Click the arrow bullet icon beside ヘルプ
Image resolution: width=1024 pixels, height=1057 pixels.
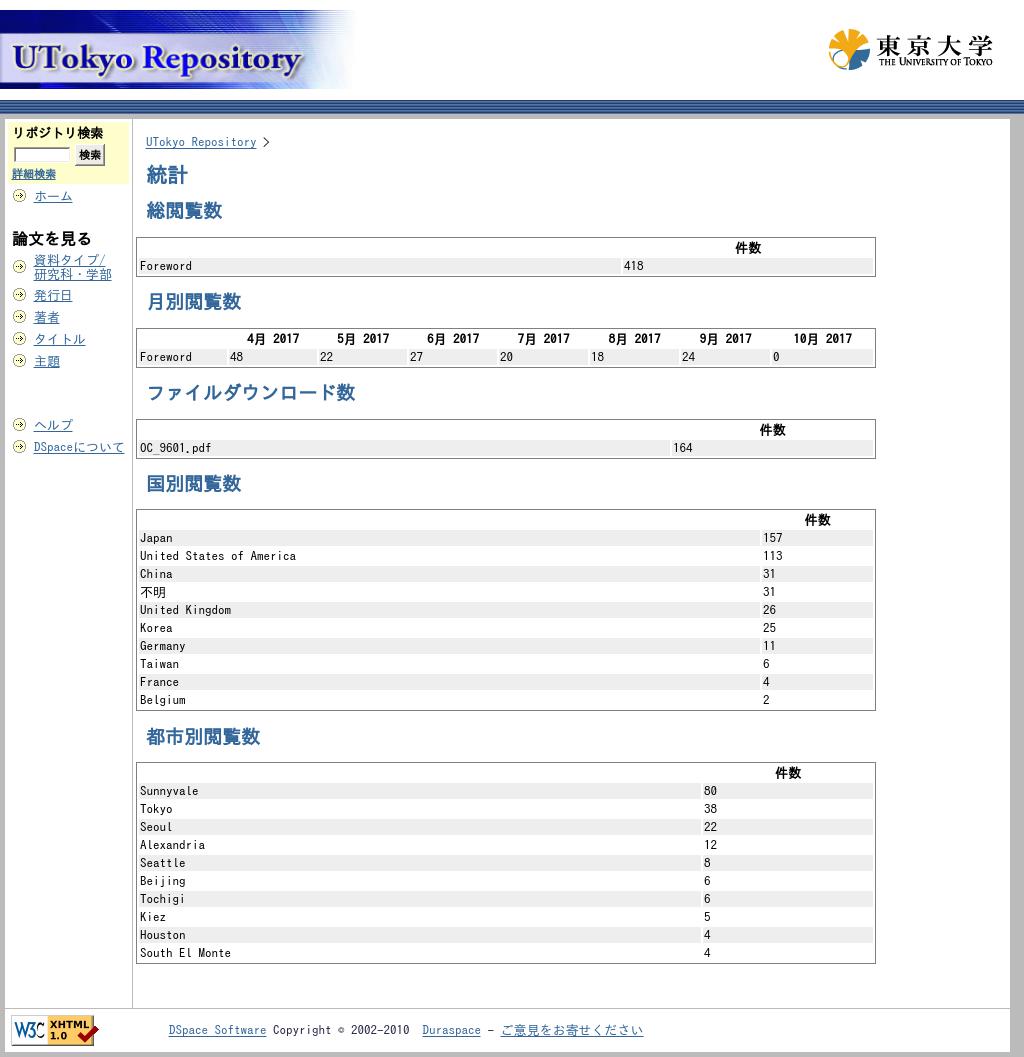tap(20, 425)
